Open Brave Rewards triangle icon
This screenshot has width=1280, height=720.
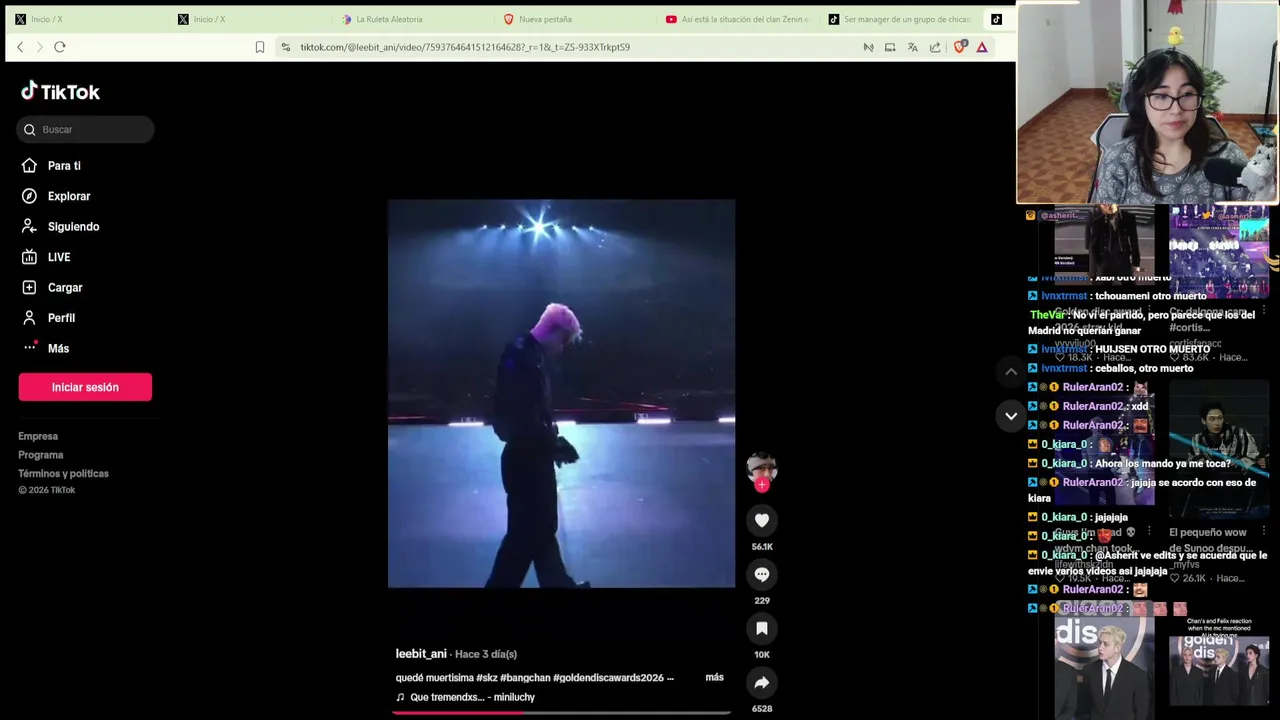click(982, 47)
